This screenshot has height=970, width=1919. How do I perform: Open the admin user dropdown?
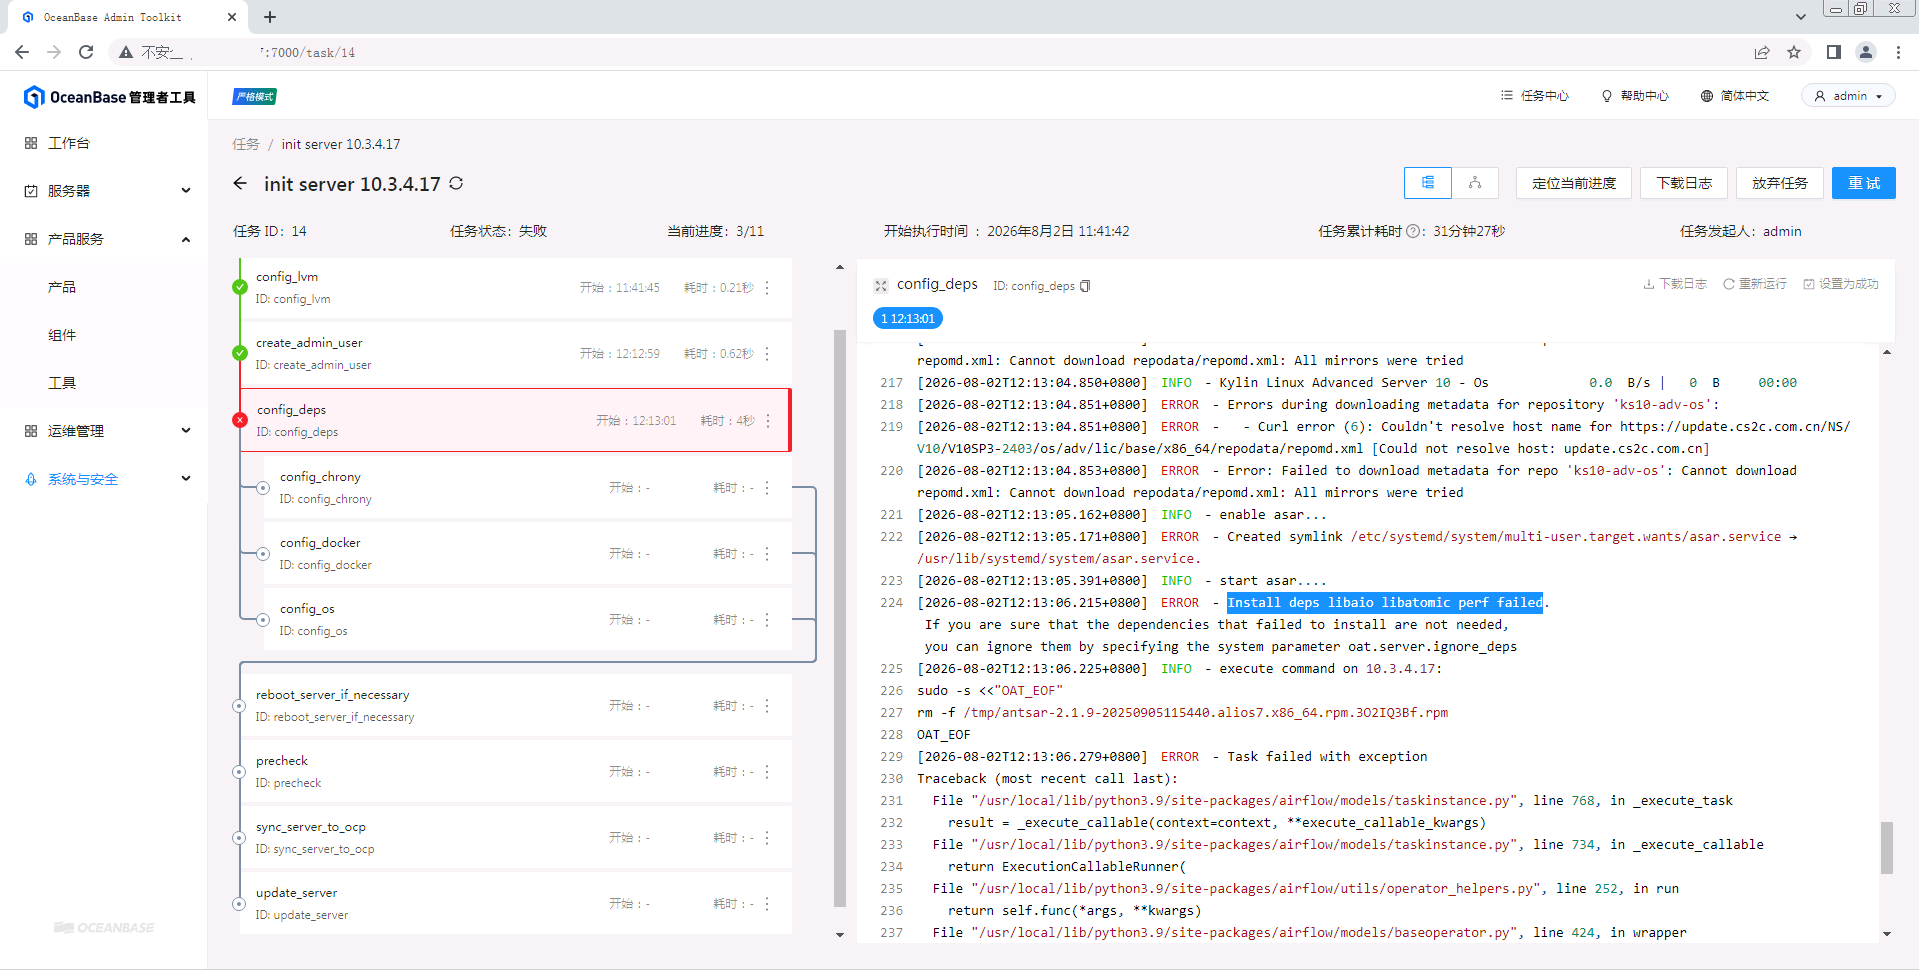pyautogui.click(x=1848, y=96)
